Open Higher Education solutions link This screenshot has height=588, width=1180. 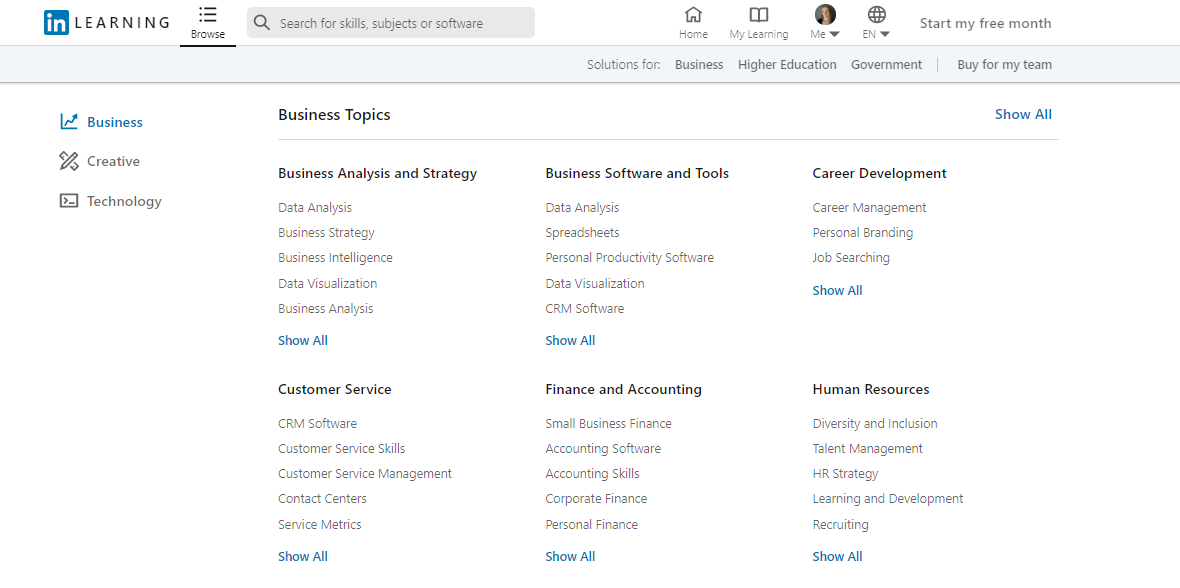(787, 65)
